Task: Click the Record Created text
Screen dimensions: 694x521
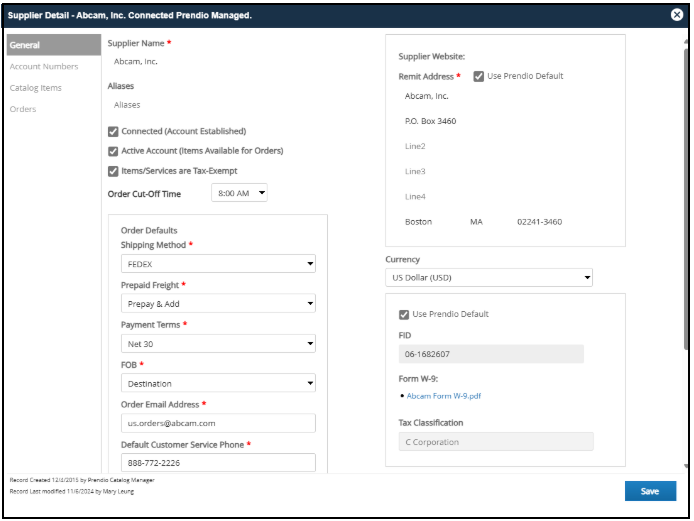Action: 82,480
